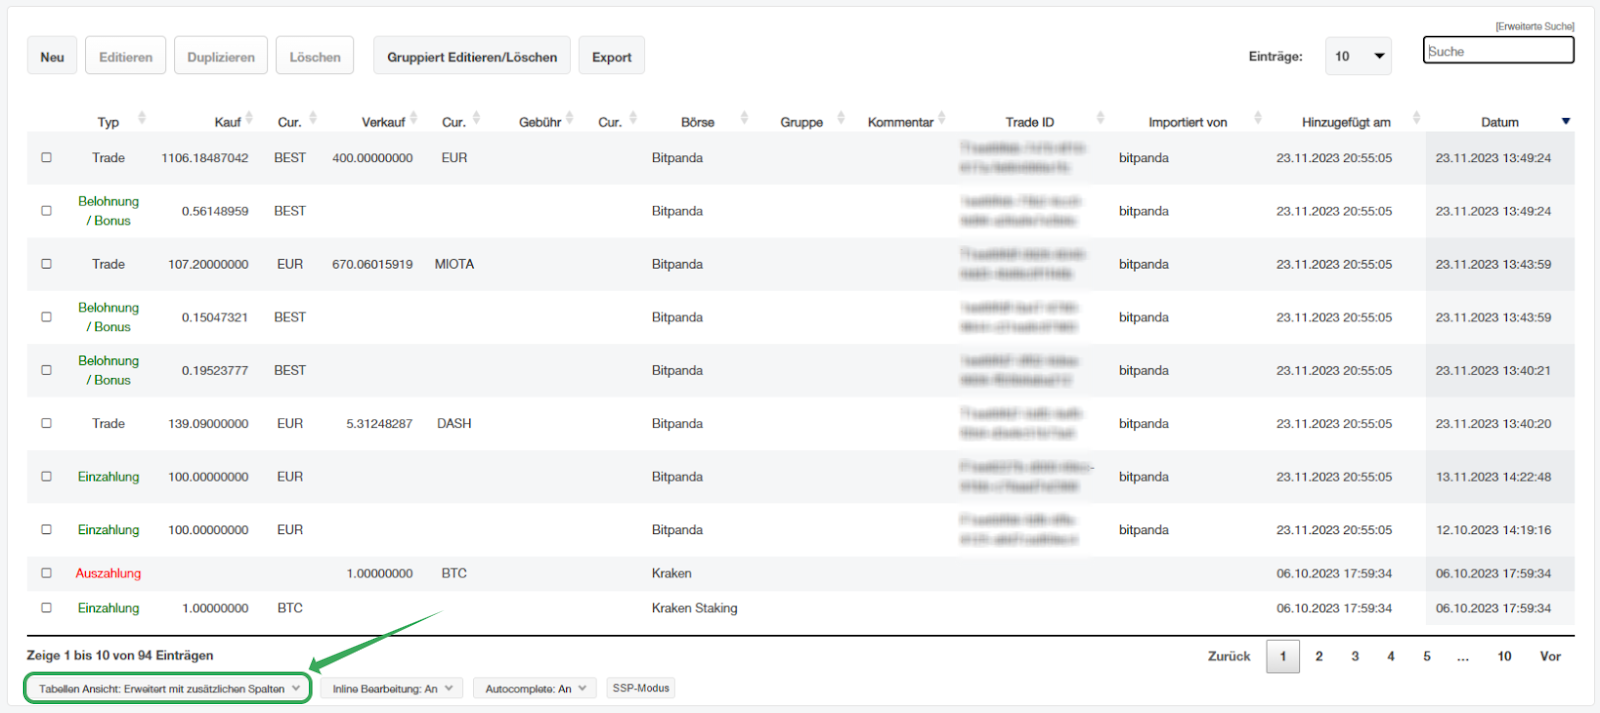
Task: Open the Autocomplete setting dropdown
Action: [535, 688]
